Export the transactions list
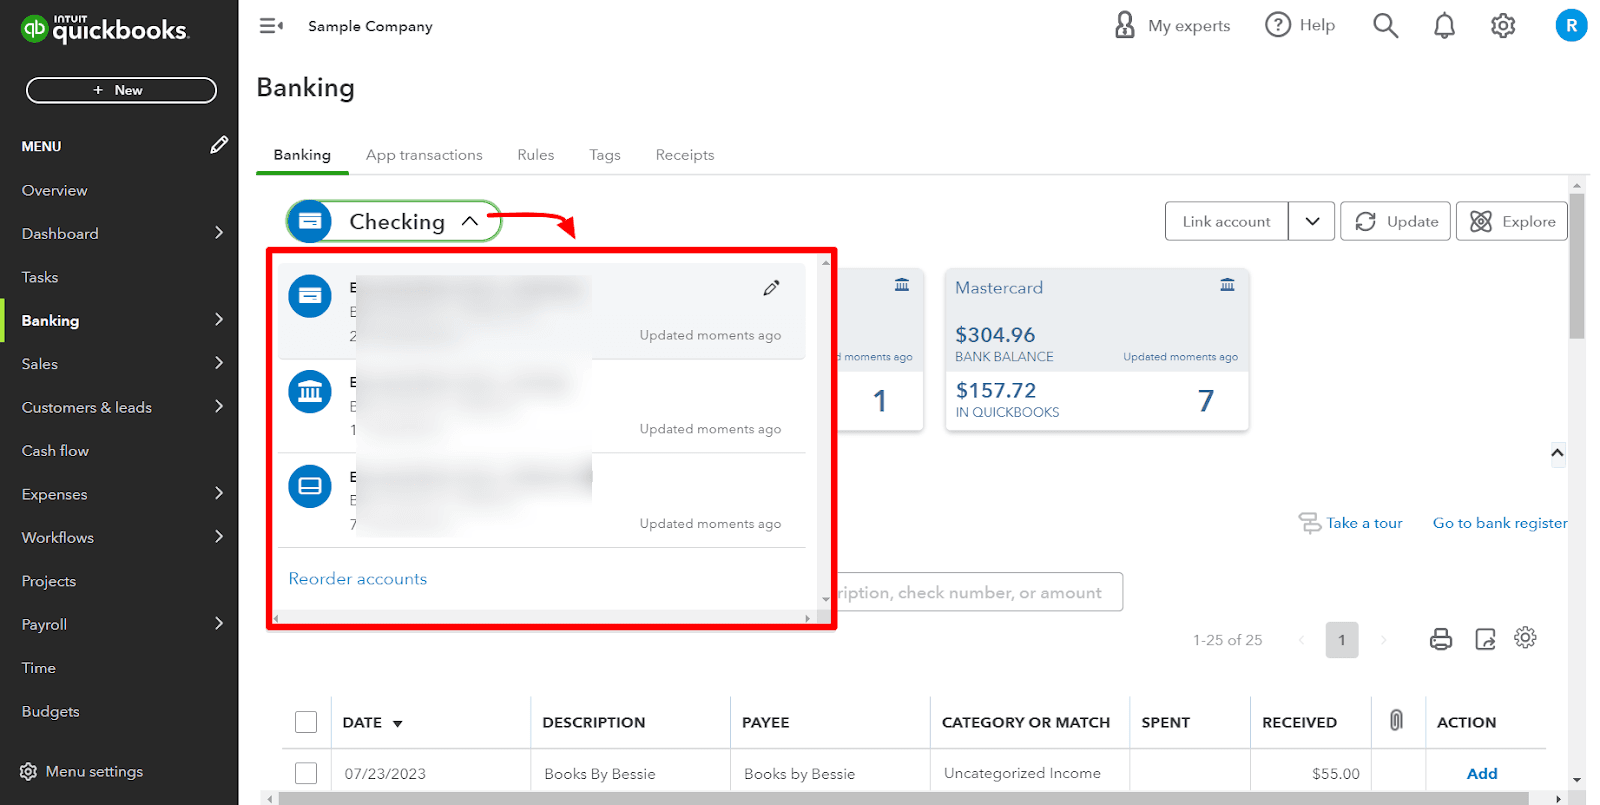This screenshot has height=805, width=1600. tap(1485, 639)
